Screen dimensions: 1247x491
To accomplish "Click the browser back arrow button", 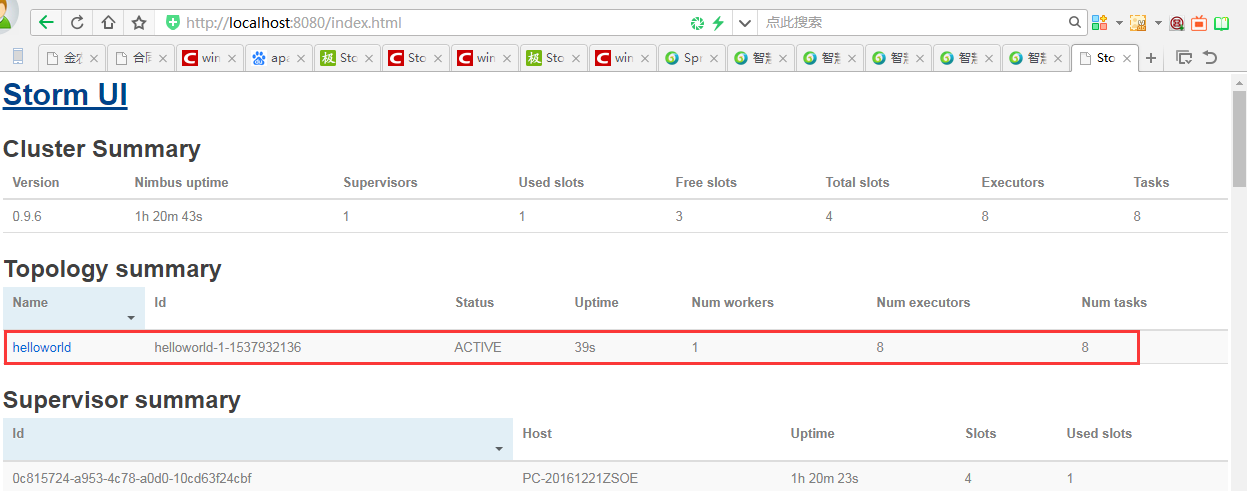I will click(46, 22).
